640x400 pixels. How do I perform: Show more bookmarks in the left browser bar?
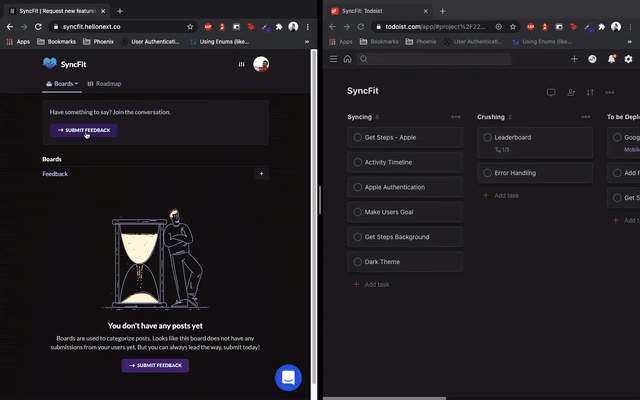307,42
